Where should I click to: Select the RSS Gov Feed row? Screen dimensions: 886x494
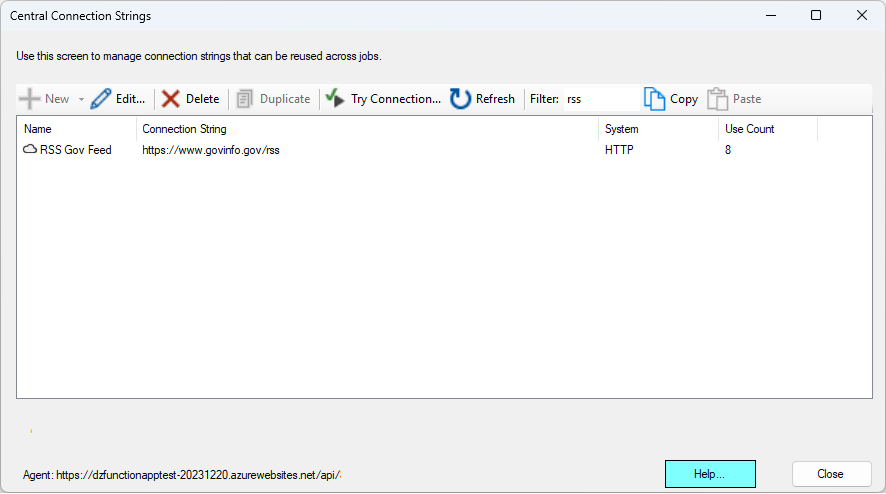coord(444,150)
